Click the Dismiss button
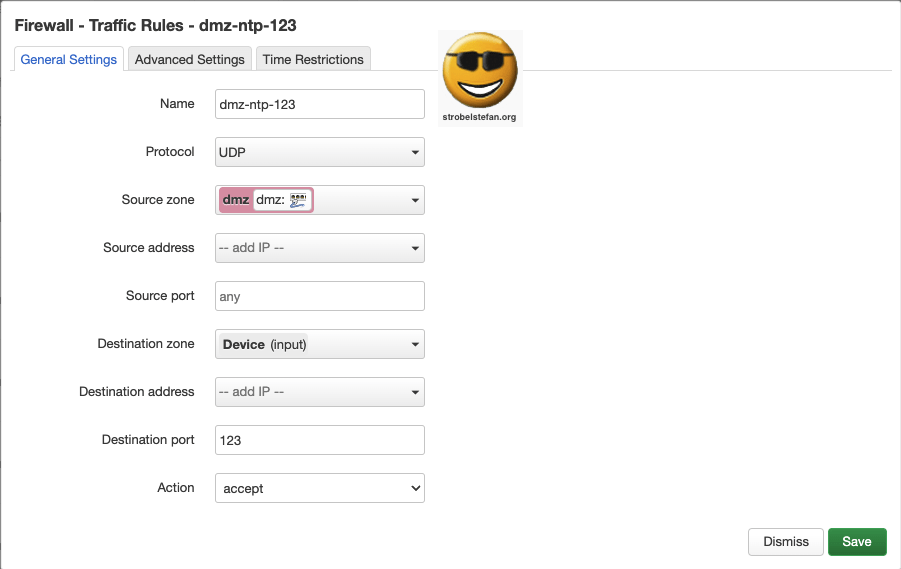The image size is (901, 569). [x=786, y=541]
